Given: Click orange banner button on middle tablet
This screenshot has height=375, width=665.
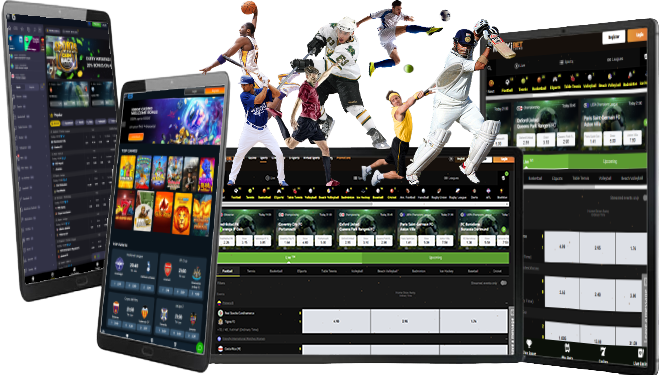Looking at the screenshot, I should click(x=136, y=137).
